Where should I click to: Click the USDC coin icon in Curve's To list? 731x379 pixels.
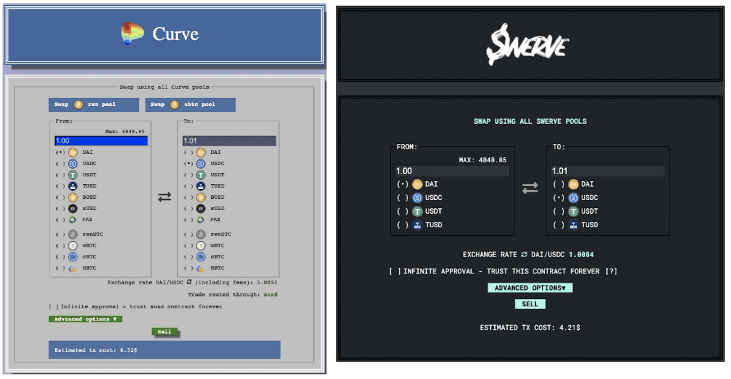(200, 164)
